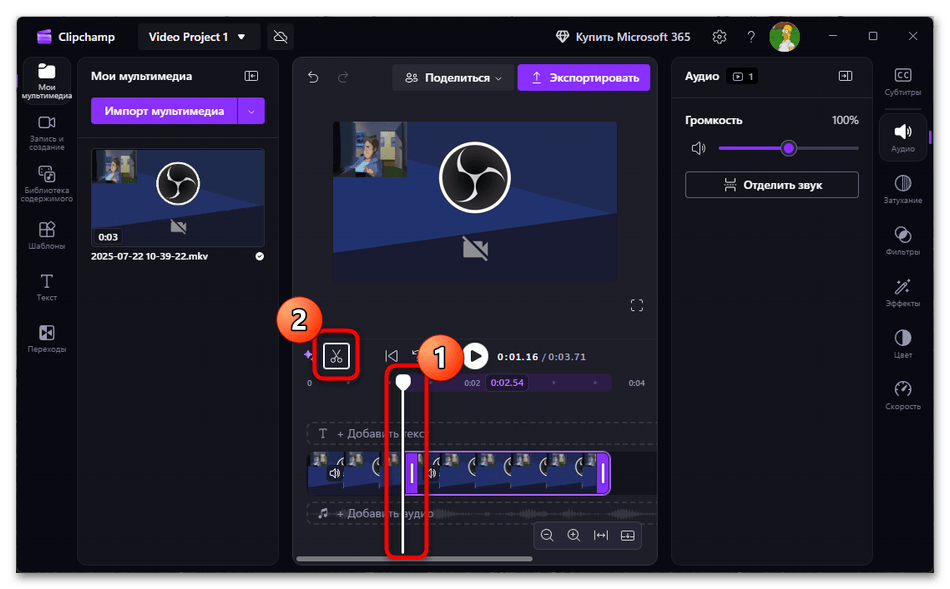Select 2025-07-22 10-39-22.mkv media thumbnail
950x589 pixels.
point(178,198)
